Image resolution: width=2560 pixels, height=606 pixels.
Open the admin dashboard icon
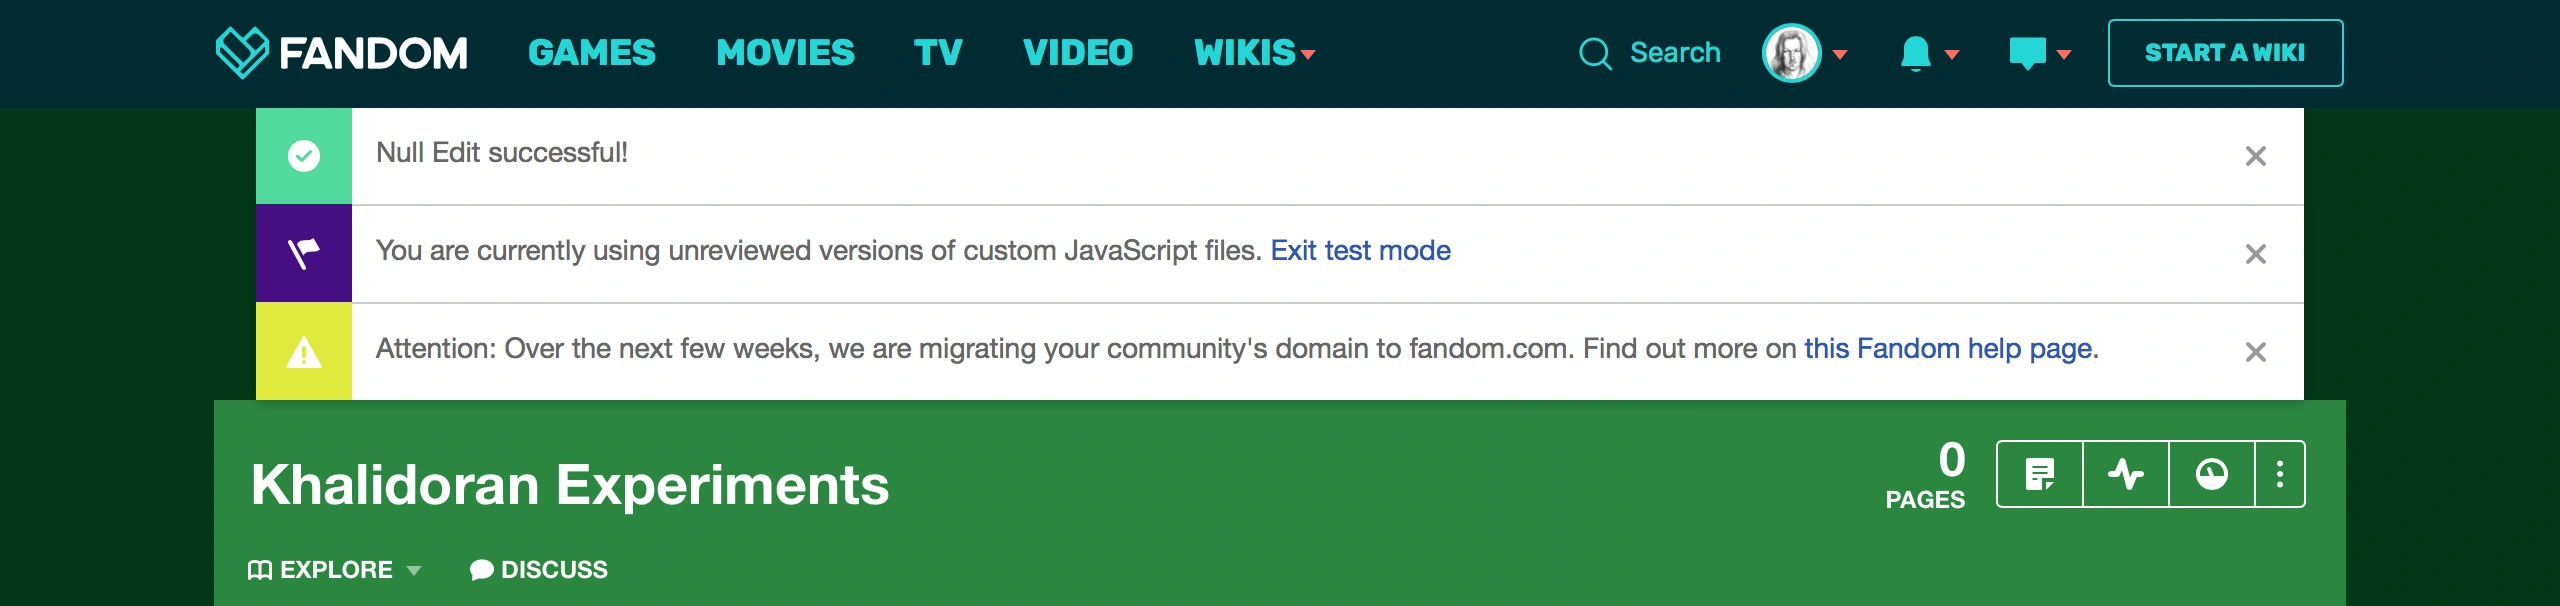[x=2211, y=474]
